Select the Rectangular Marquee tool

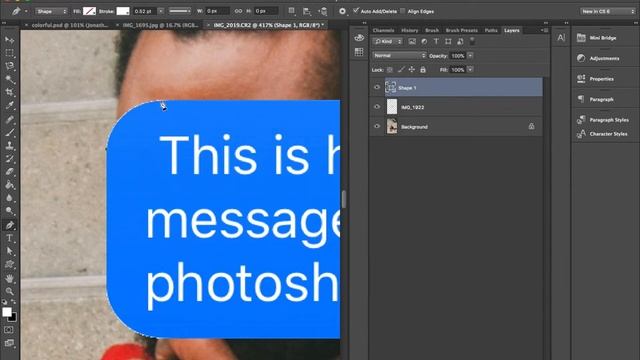coord(9,53)
